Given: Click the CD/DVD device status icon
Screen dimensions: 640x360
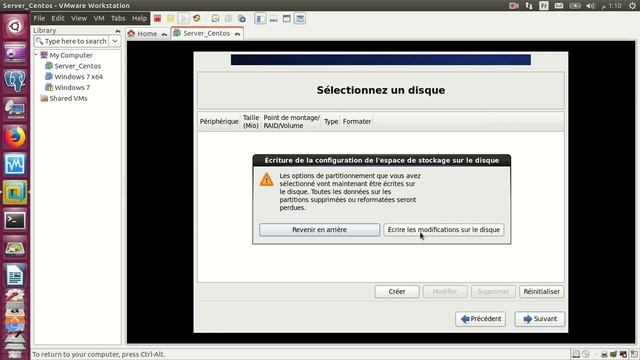Looking at the screenshot, I should click(586, 354).
